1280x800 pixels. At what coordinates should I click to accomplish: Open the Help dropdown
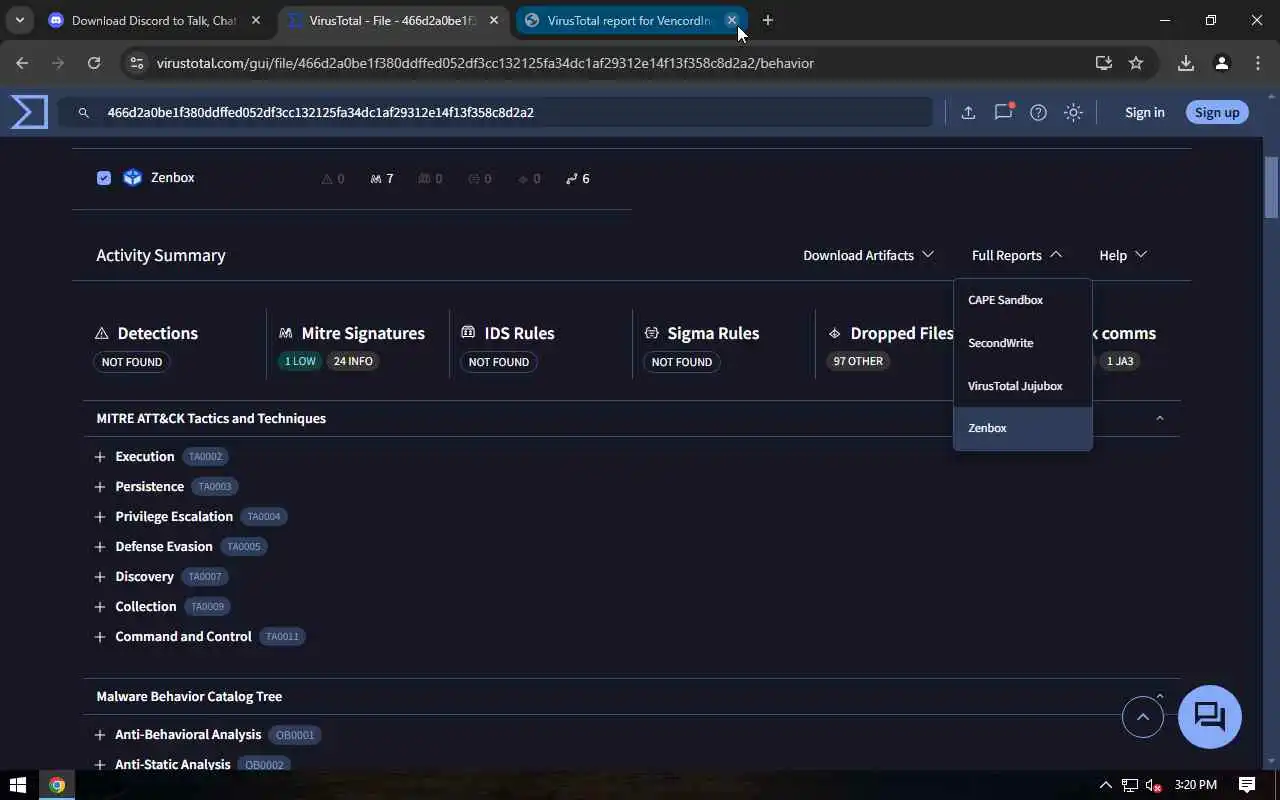click(1123, 255)
